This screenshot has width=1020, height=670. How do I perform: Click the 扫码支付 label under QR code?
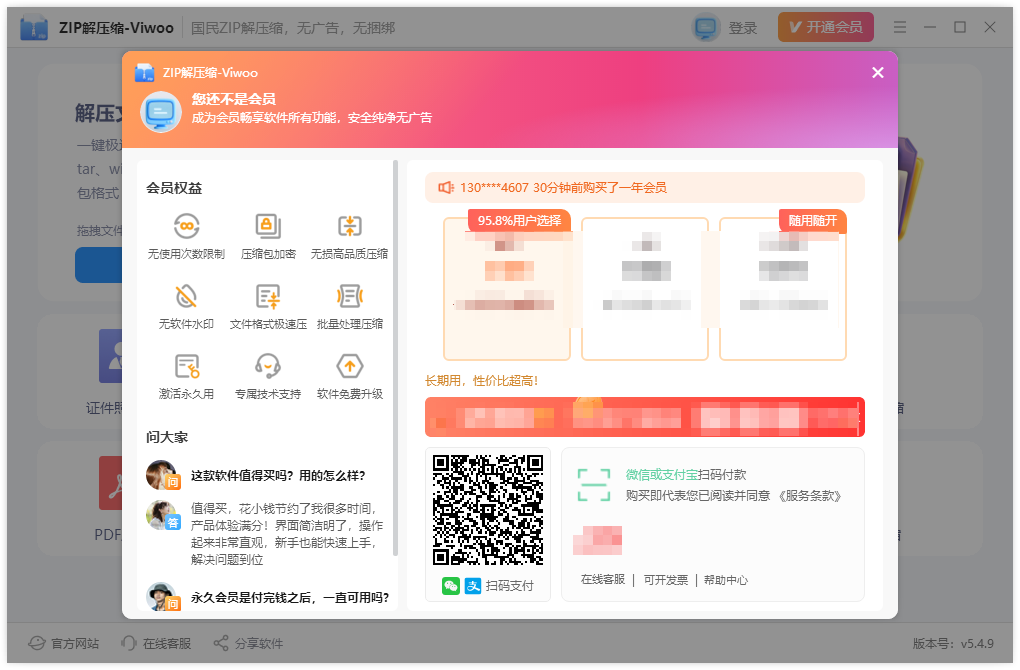pyautogui.click(x=509, y=586)
